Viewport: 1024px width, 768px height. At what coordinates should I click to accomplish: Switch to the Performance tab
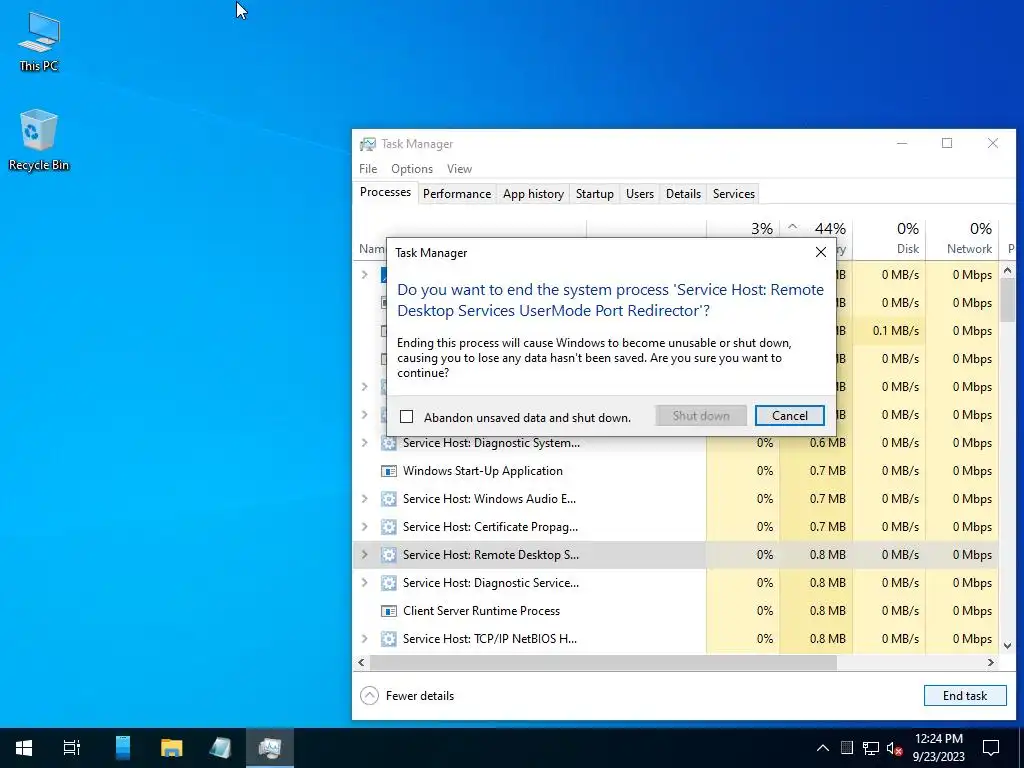point(456,194)
